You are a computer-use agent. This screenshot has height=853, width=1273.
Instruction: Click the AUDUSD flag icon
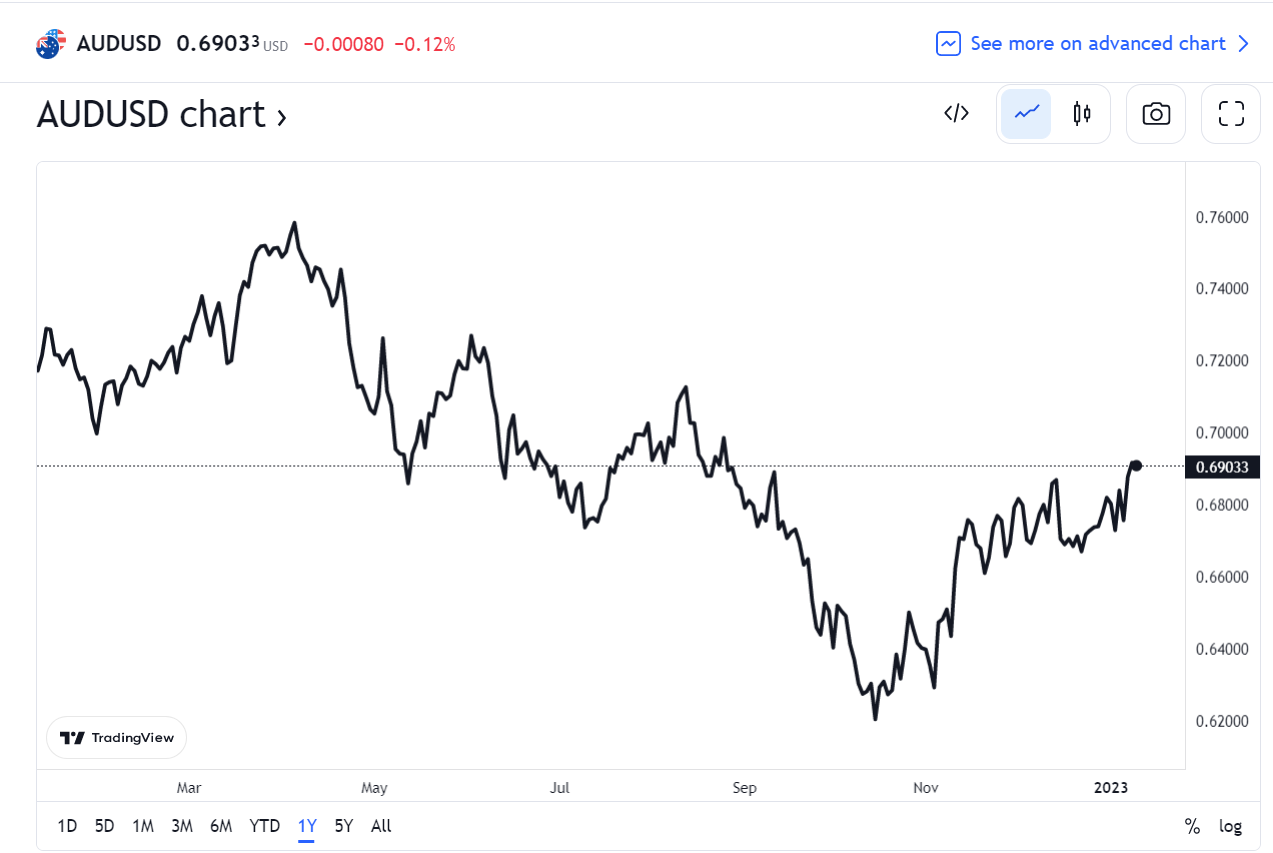click(50, 44)
